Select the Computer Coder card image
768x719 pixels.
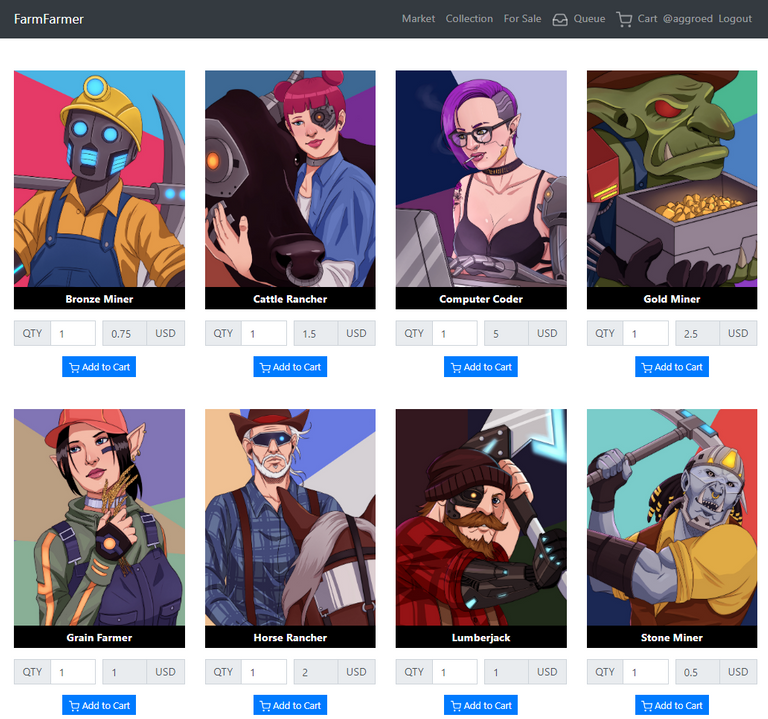coord(481,179)
